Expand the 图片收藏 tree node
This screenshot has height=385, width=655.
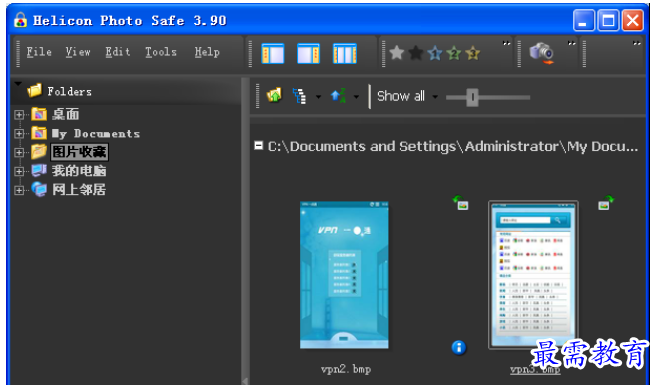19,152
